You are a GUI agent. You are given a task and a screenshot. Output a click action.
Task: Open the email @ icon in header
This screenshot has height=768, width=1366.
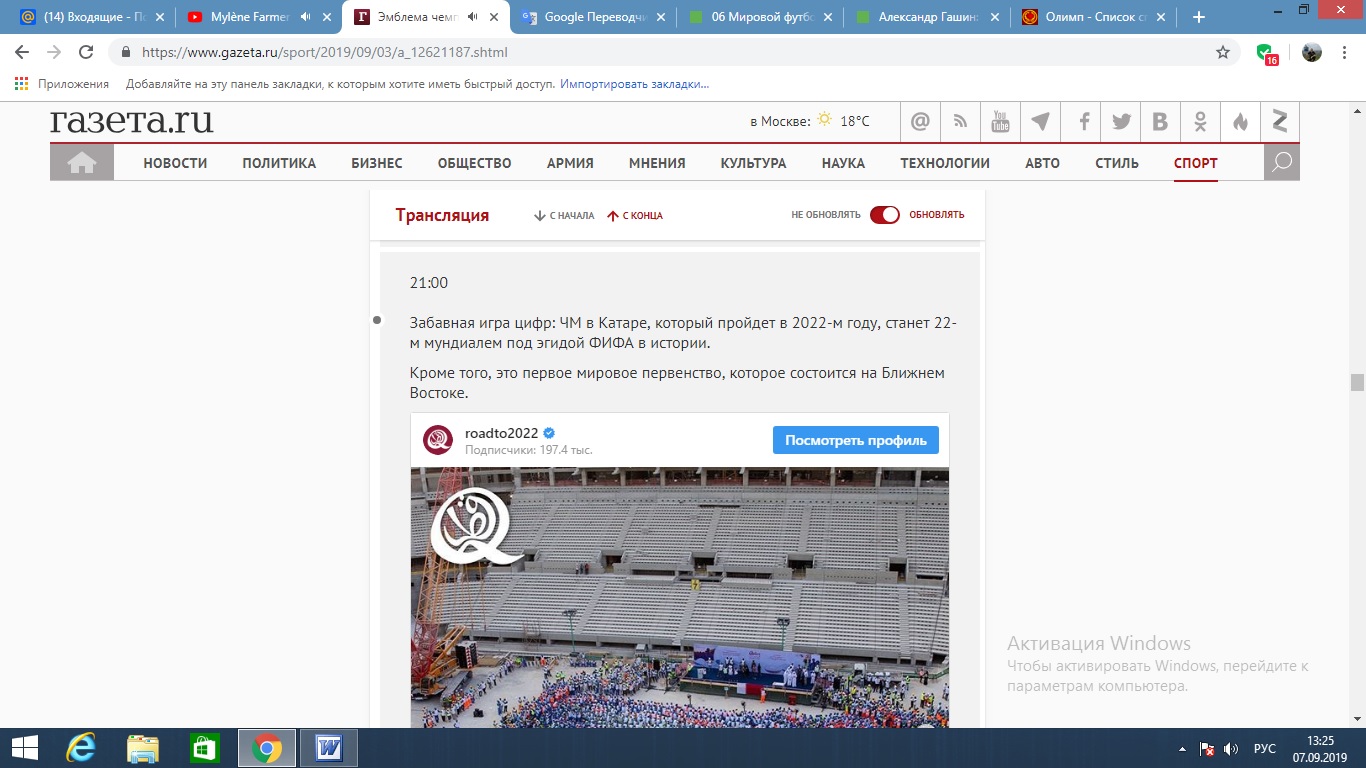pyautogui.click(x=920, y=122)
